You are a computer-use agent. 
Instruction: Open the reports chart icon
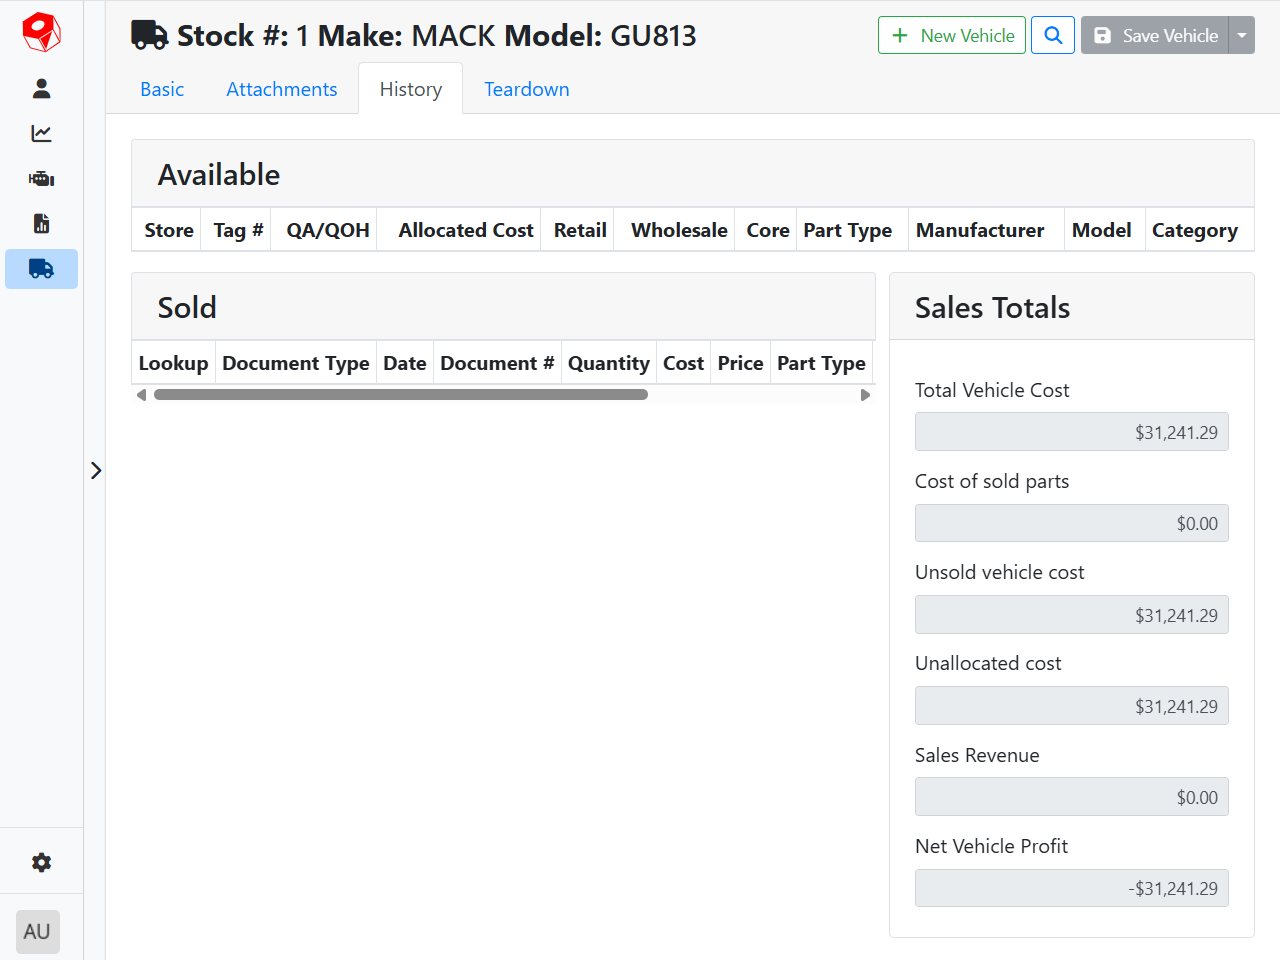[41, 134]
